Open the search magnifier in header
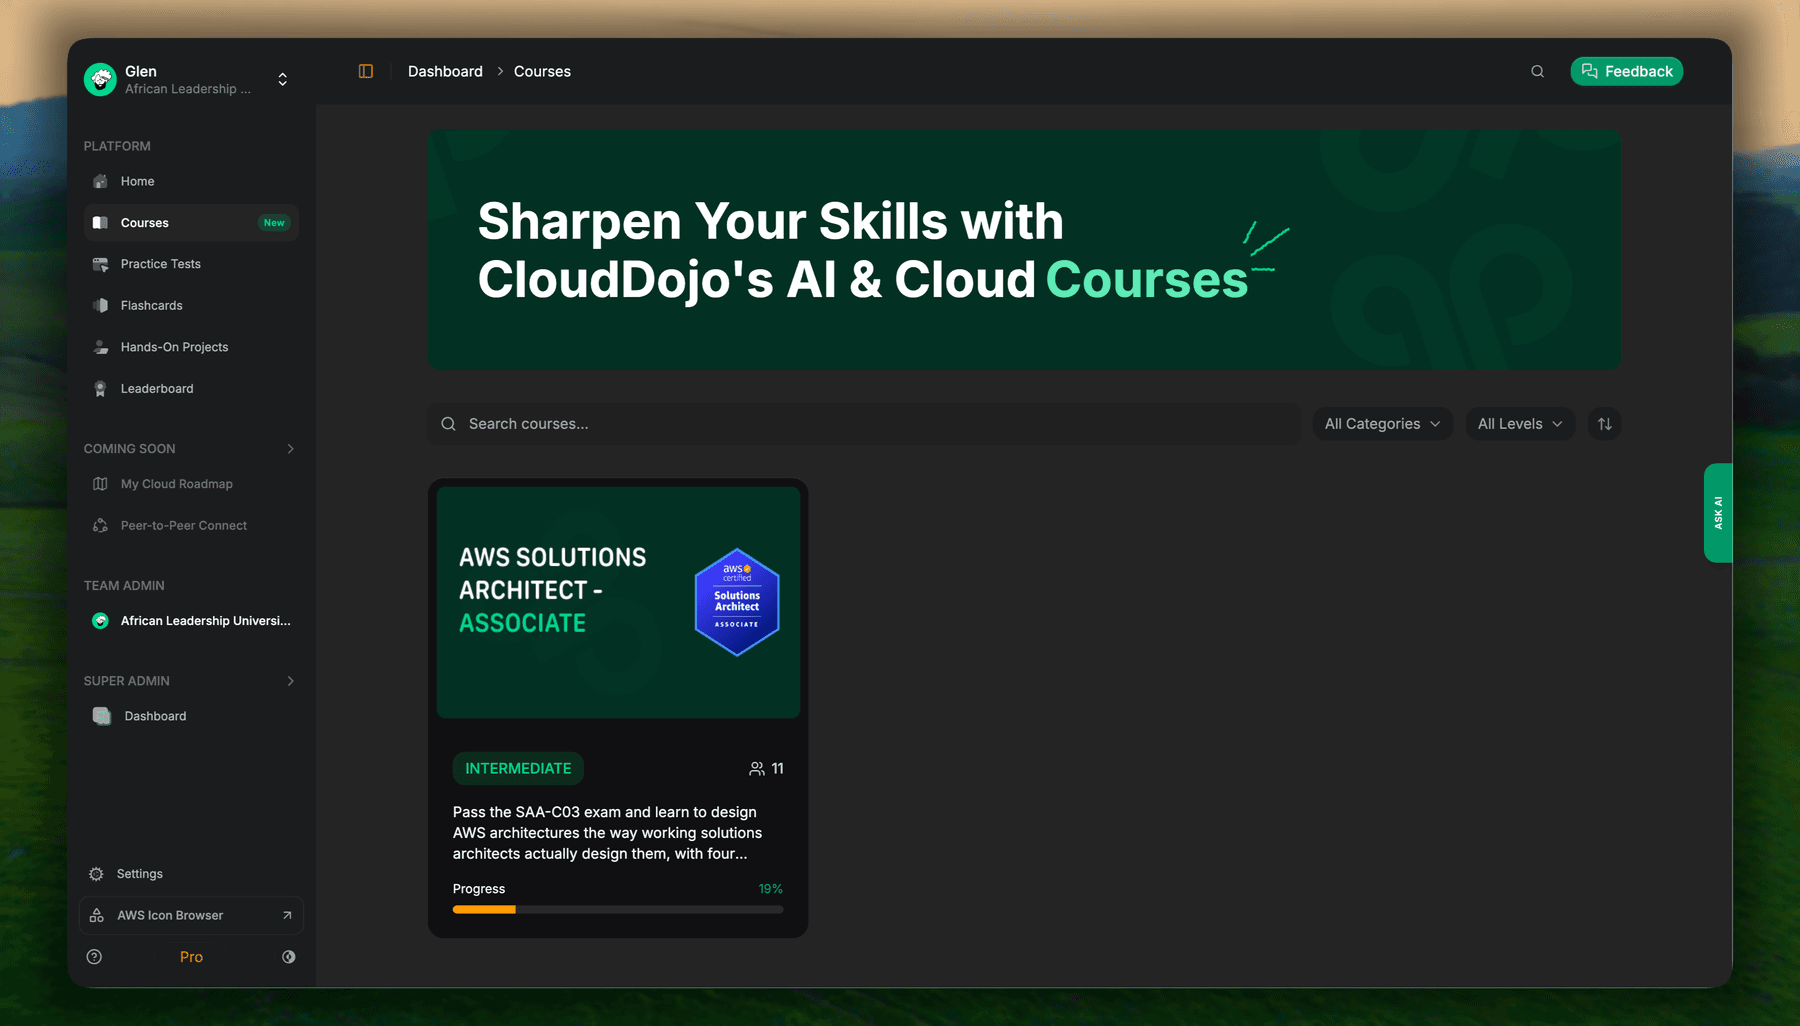Image resolution: width=1800 pixels, height=1026 pixels. (x=1537, y=71)
